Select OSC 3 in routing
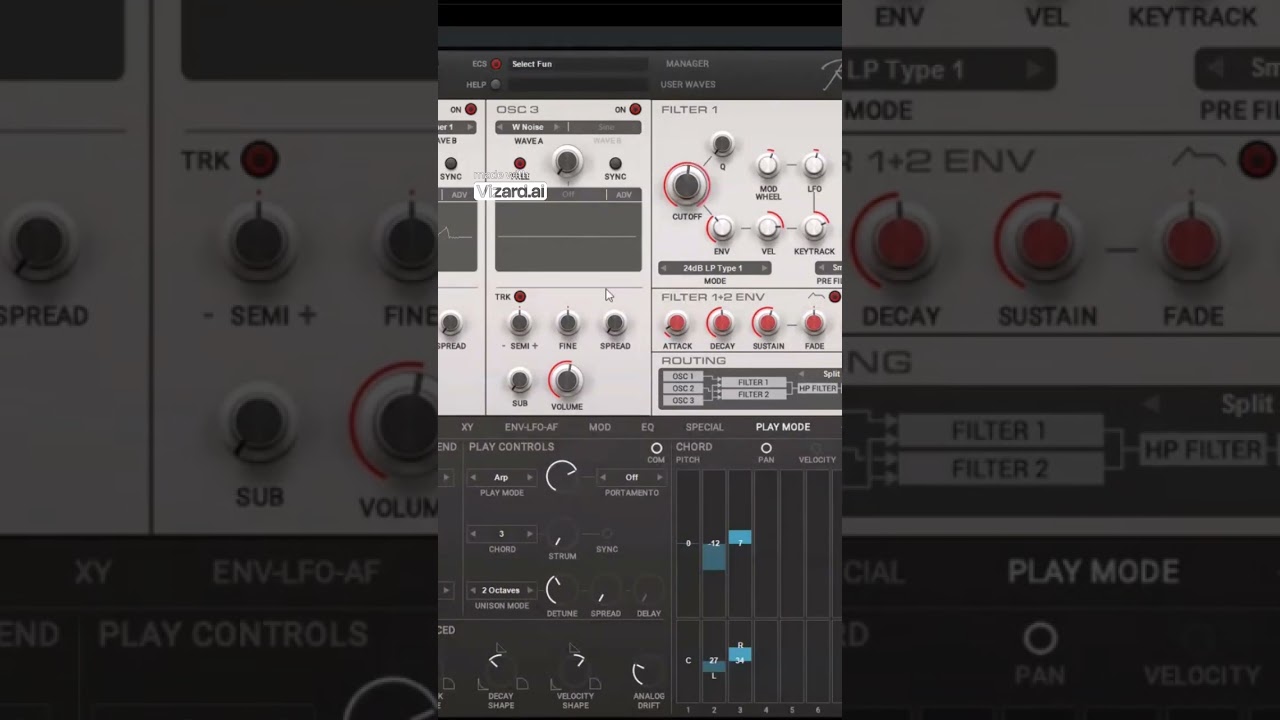Viewport: 1280px width, 720px height. 683,401
